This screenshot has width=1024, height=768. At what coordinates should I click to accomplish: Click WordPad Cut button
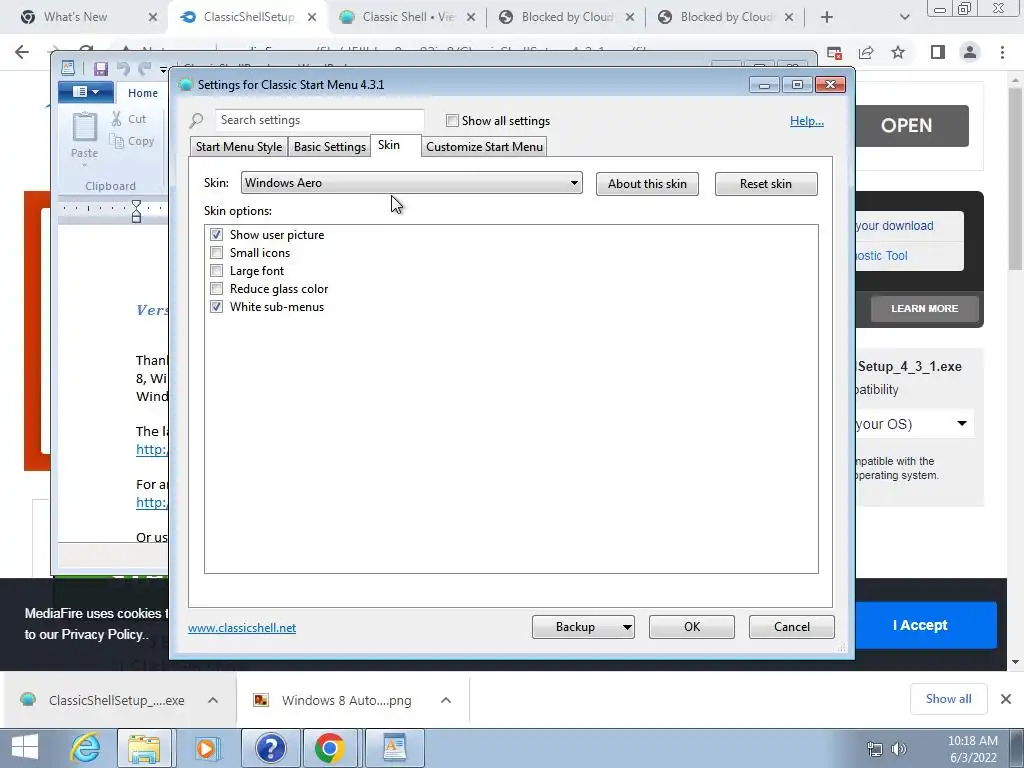point(129,119)
